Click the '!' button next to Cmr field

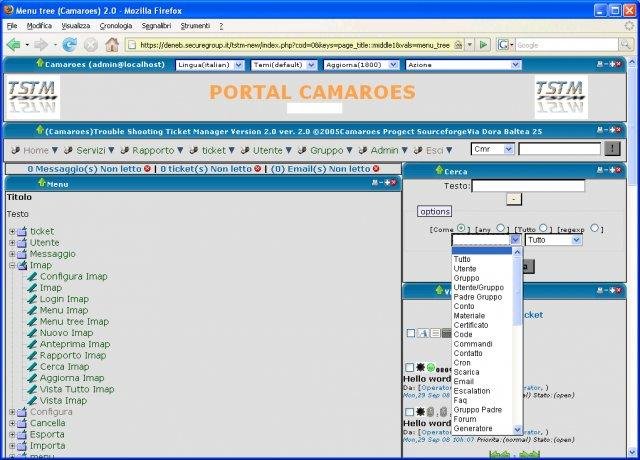(612, 149)
